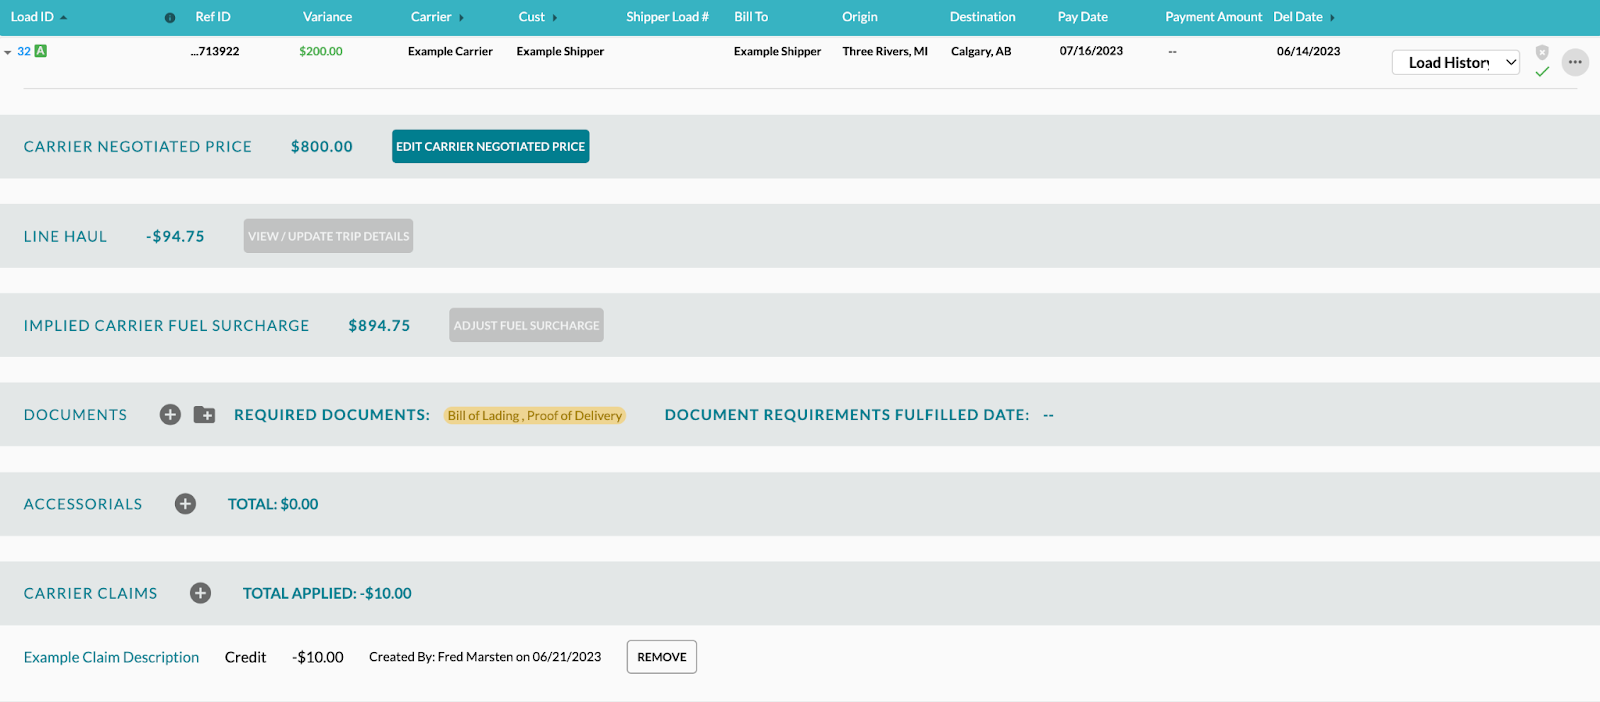The height and width of the screenshot is (702, 1600).
Task: Click the Destination column header
Action: click(982, 17)
